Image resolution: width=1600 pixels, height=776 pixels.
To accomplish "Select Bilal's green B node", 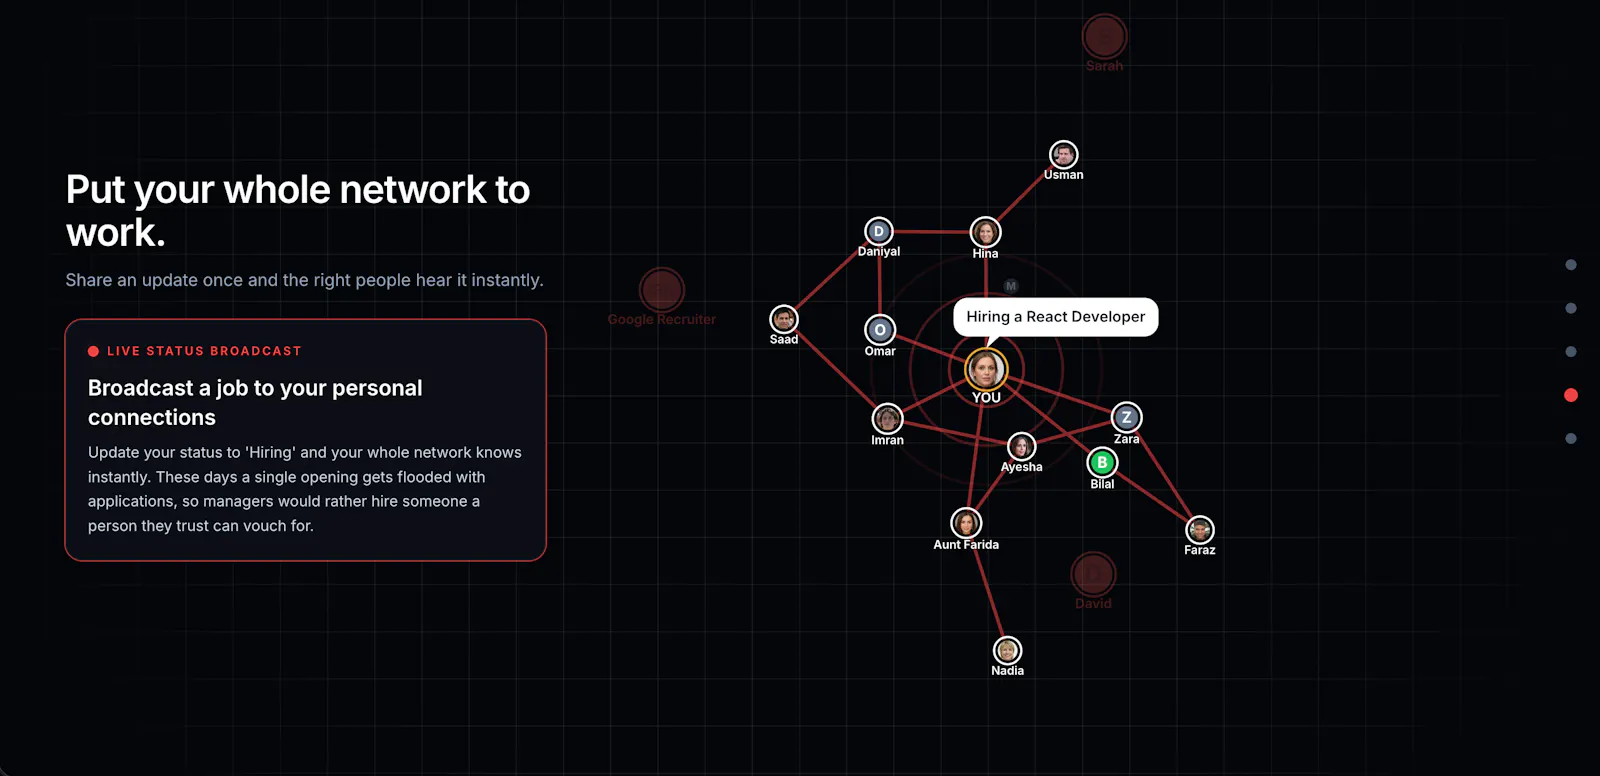I will pos(1102,462).
